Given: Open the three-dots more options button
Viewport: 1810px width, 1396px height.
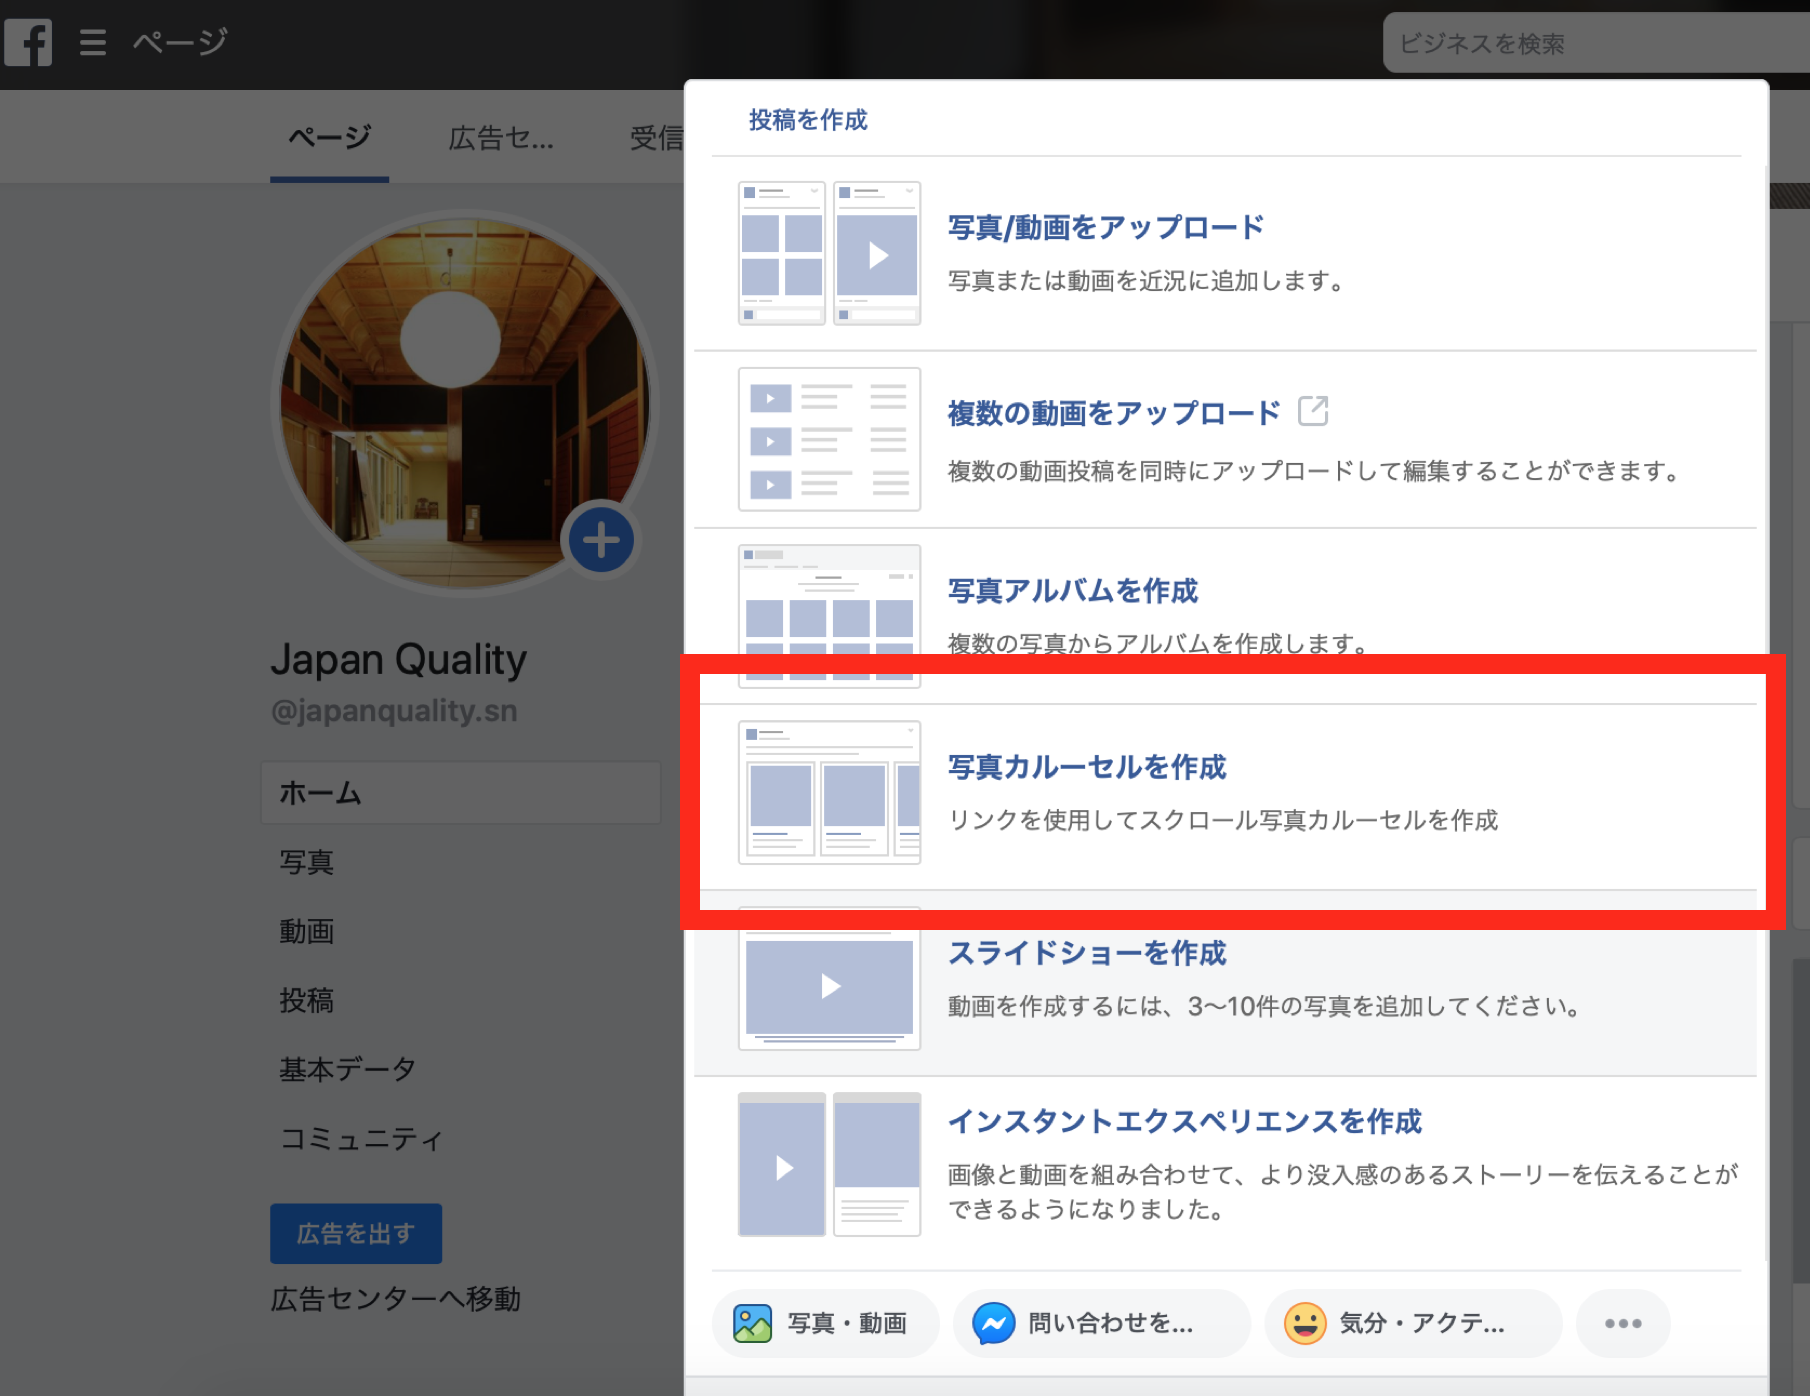Looking at the screenshot, I should [x=1622, y=1323].
